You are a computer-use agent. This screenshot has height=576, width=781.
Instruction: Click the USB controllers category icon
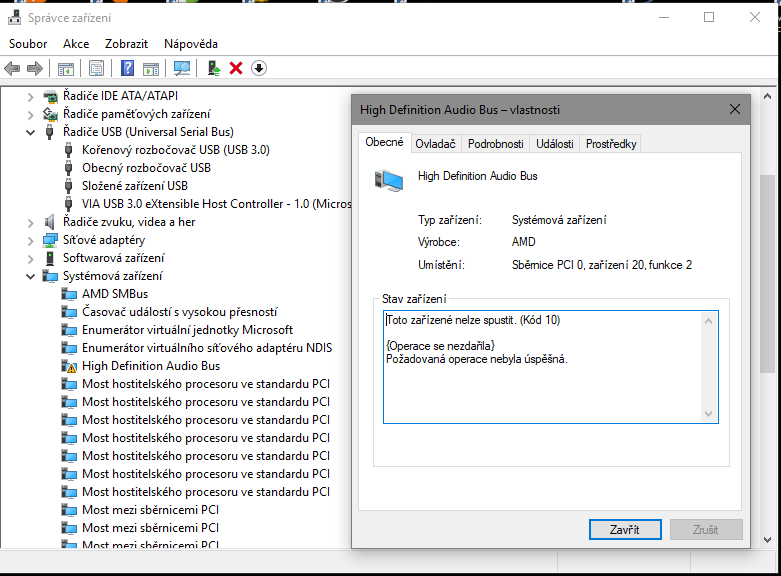pos(50,132)
